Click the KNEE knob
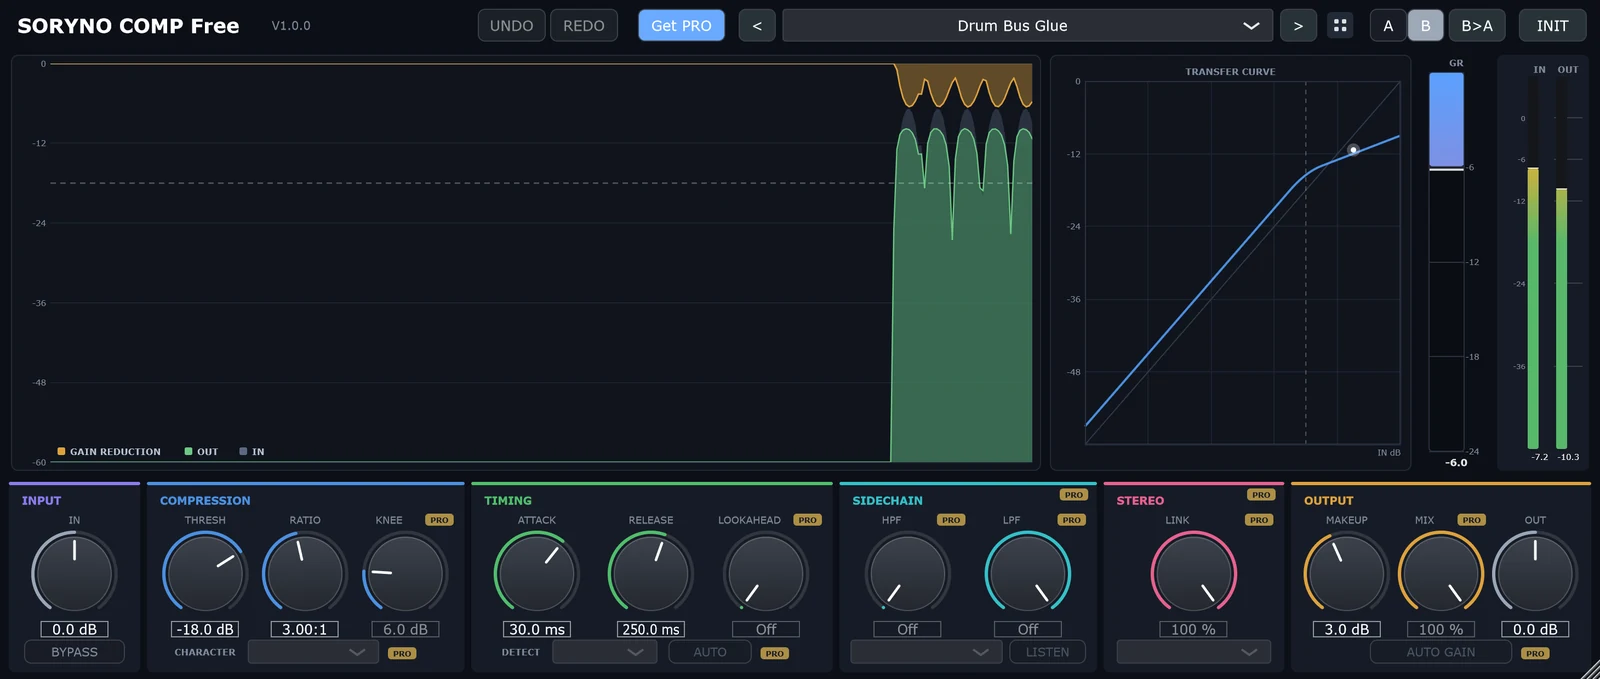This screenshot has height=679, width=1600. (405, 572)
